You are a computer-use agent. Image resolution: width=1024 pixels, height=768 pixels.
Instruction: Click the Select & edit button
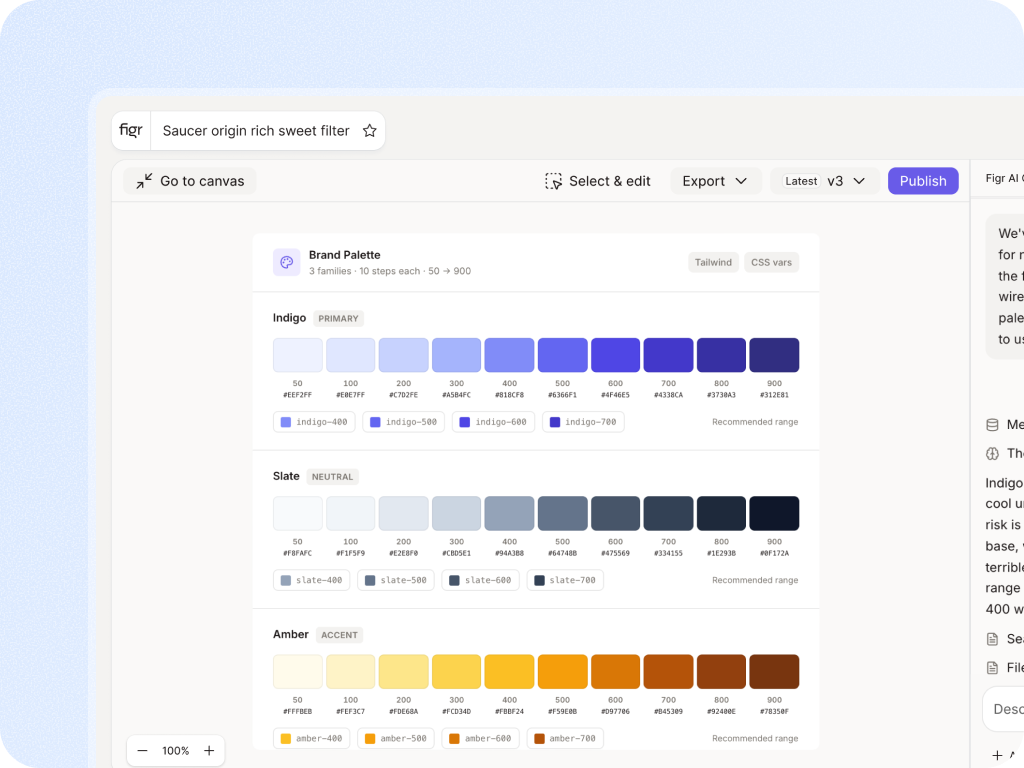point(598,181)
